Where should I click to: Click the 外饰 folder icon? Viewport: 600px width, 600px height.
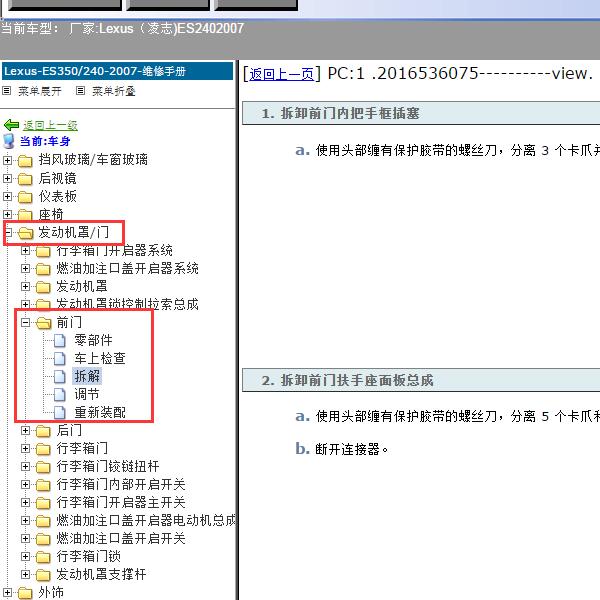(x=25, y=593)
